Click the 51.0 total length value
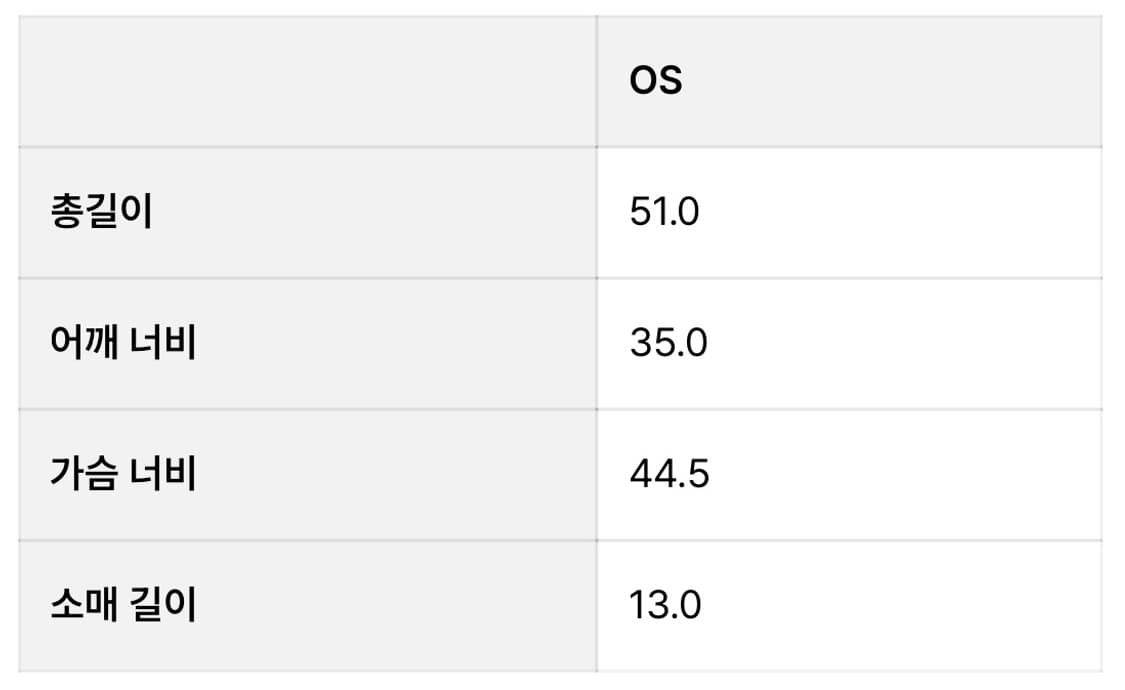Viewport: 1125px width, 690px height. coord(664,213)
